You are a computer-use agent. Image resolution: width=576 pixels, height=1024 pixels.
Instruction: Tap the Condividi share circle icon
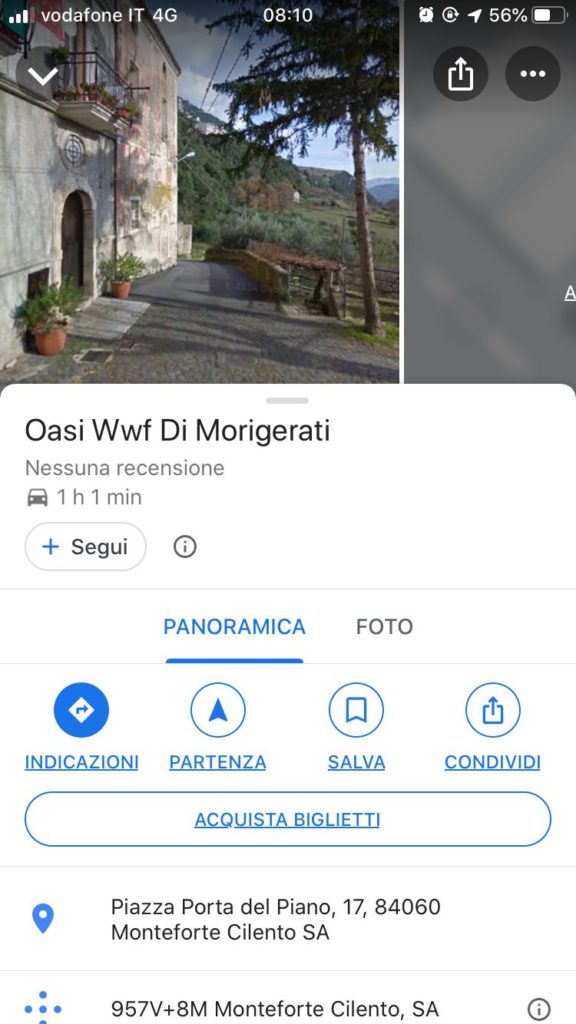pos(493,709)
